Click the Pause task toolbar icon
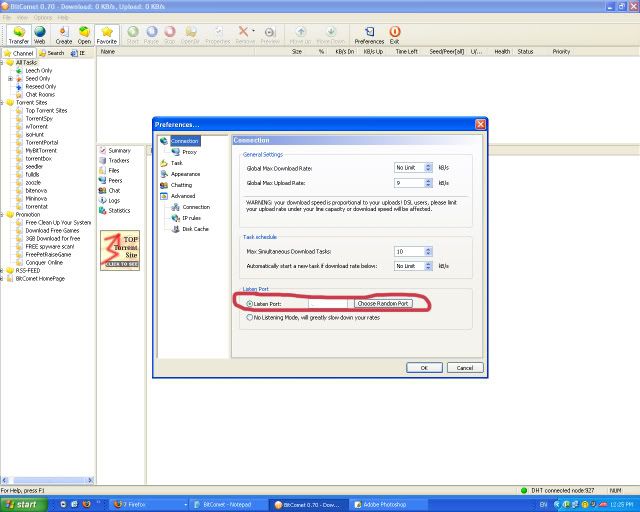The width and height of the screenshot is (640, 512). point(151,35)
